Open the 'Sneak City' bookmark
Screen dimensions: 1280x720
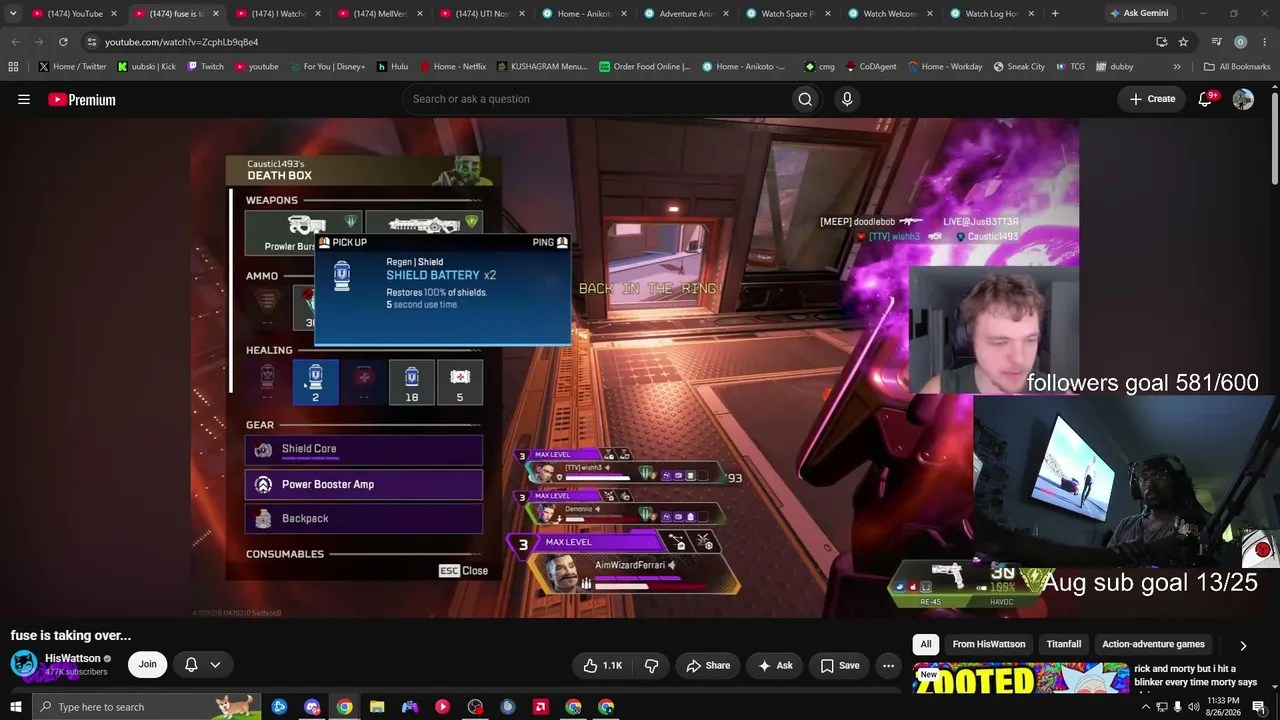(x=1019, y=67)
